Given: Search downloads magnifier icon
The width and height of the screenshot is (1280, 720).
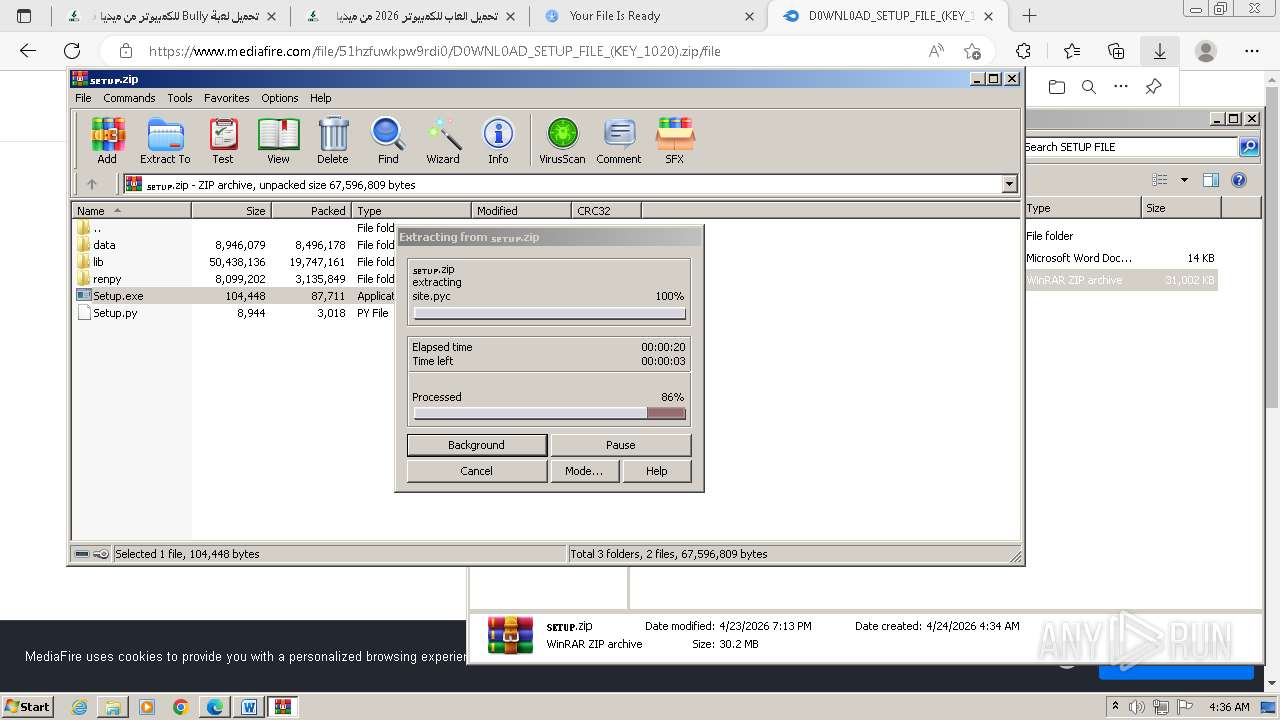Looking at the screenshot, I should [1089, 87].
